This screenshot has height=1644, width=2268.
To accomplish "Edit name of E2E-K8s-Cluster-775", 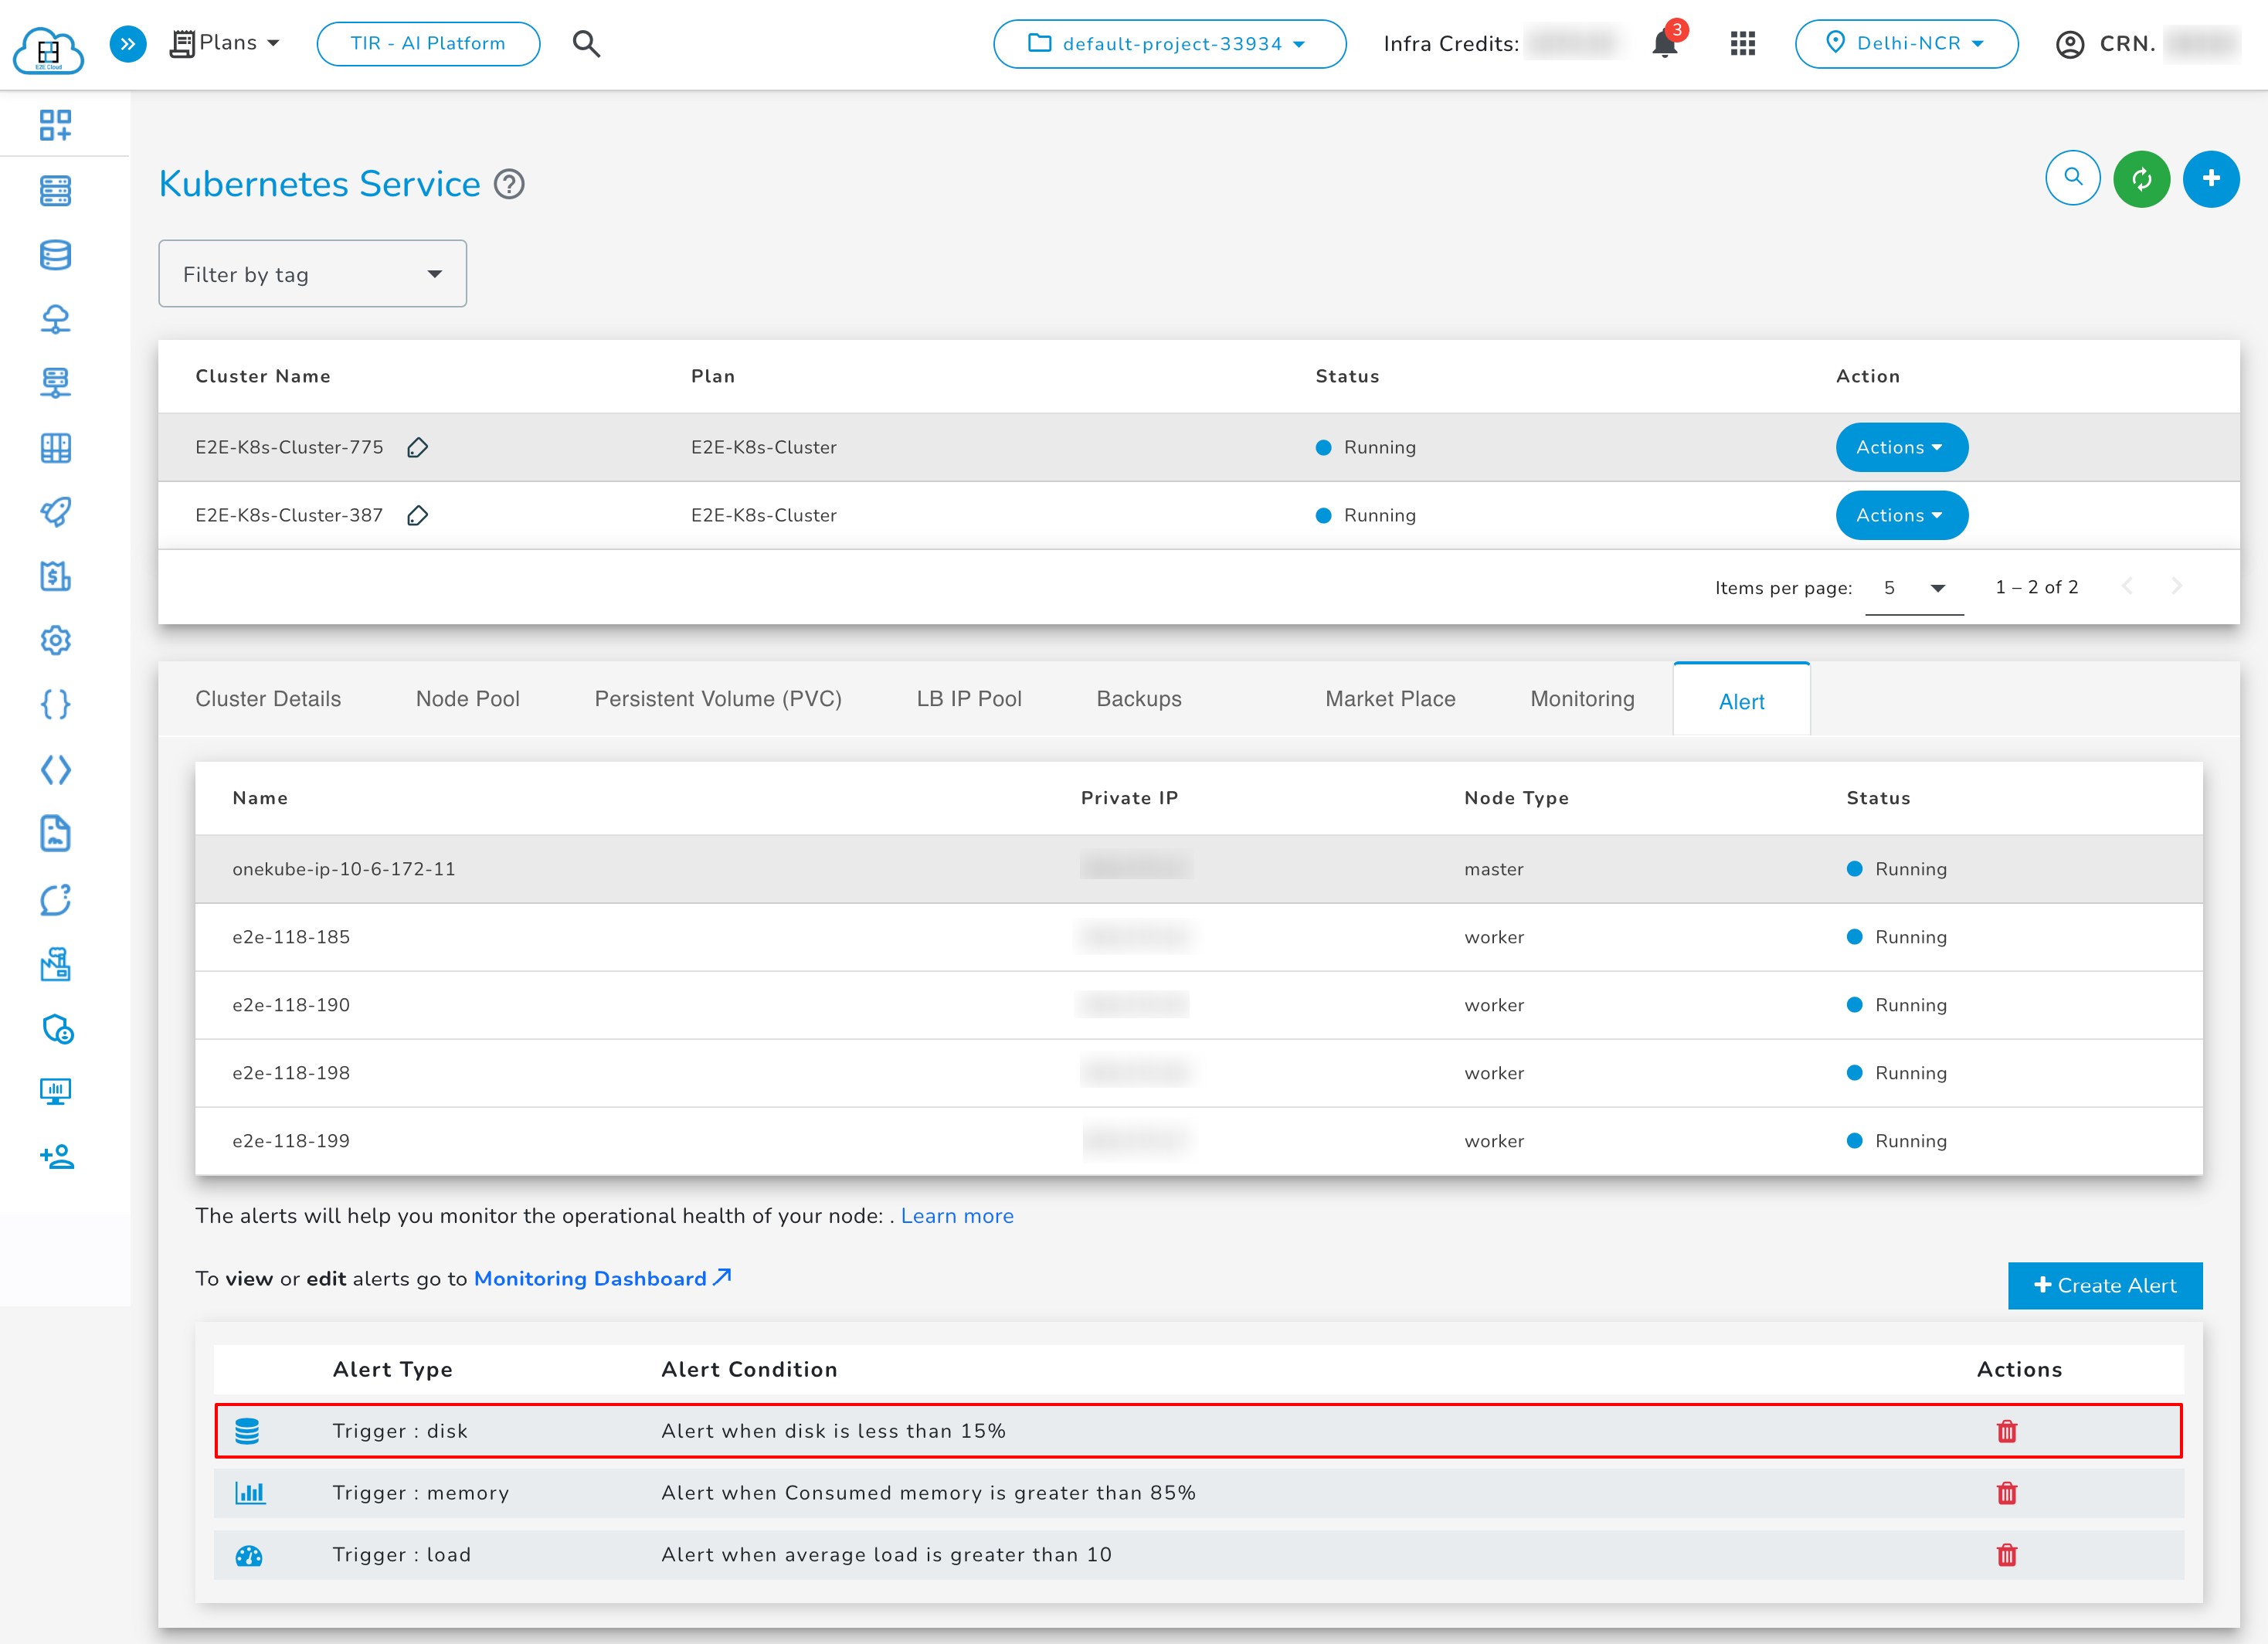I will click(x=418, y=447).
